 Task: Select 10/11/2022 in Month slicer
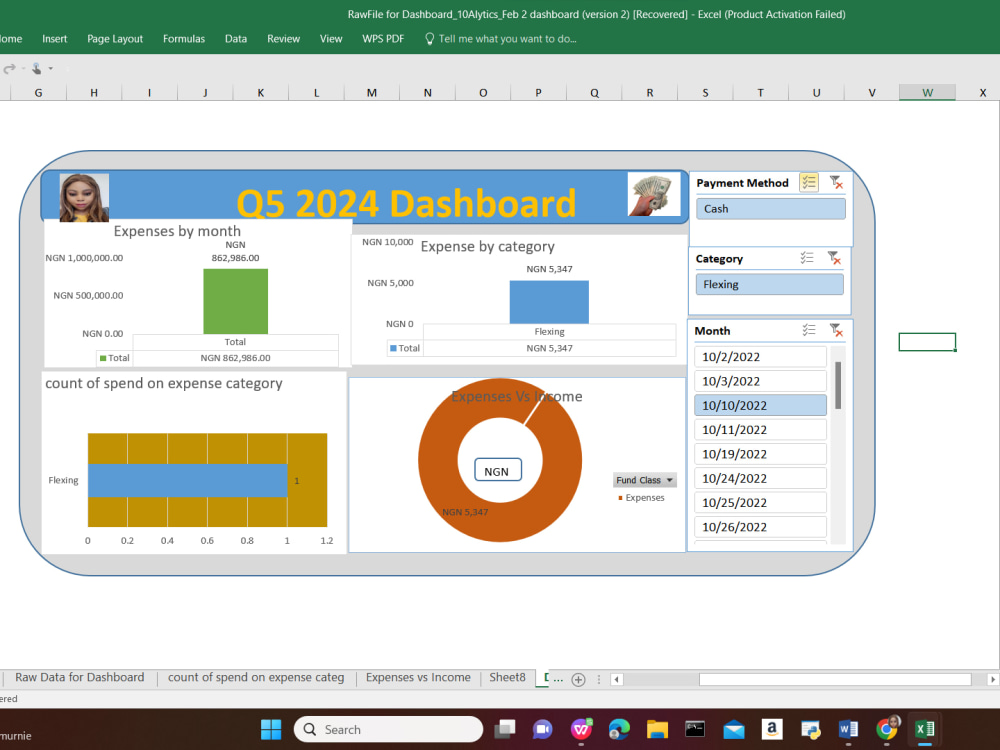pos(760,429)
